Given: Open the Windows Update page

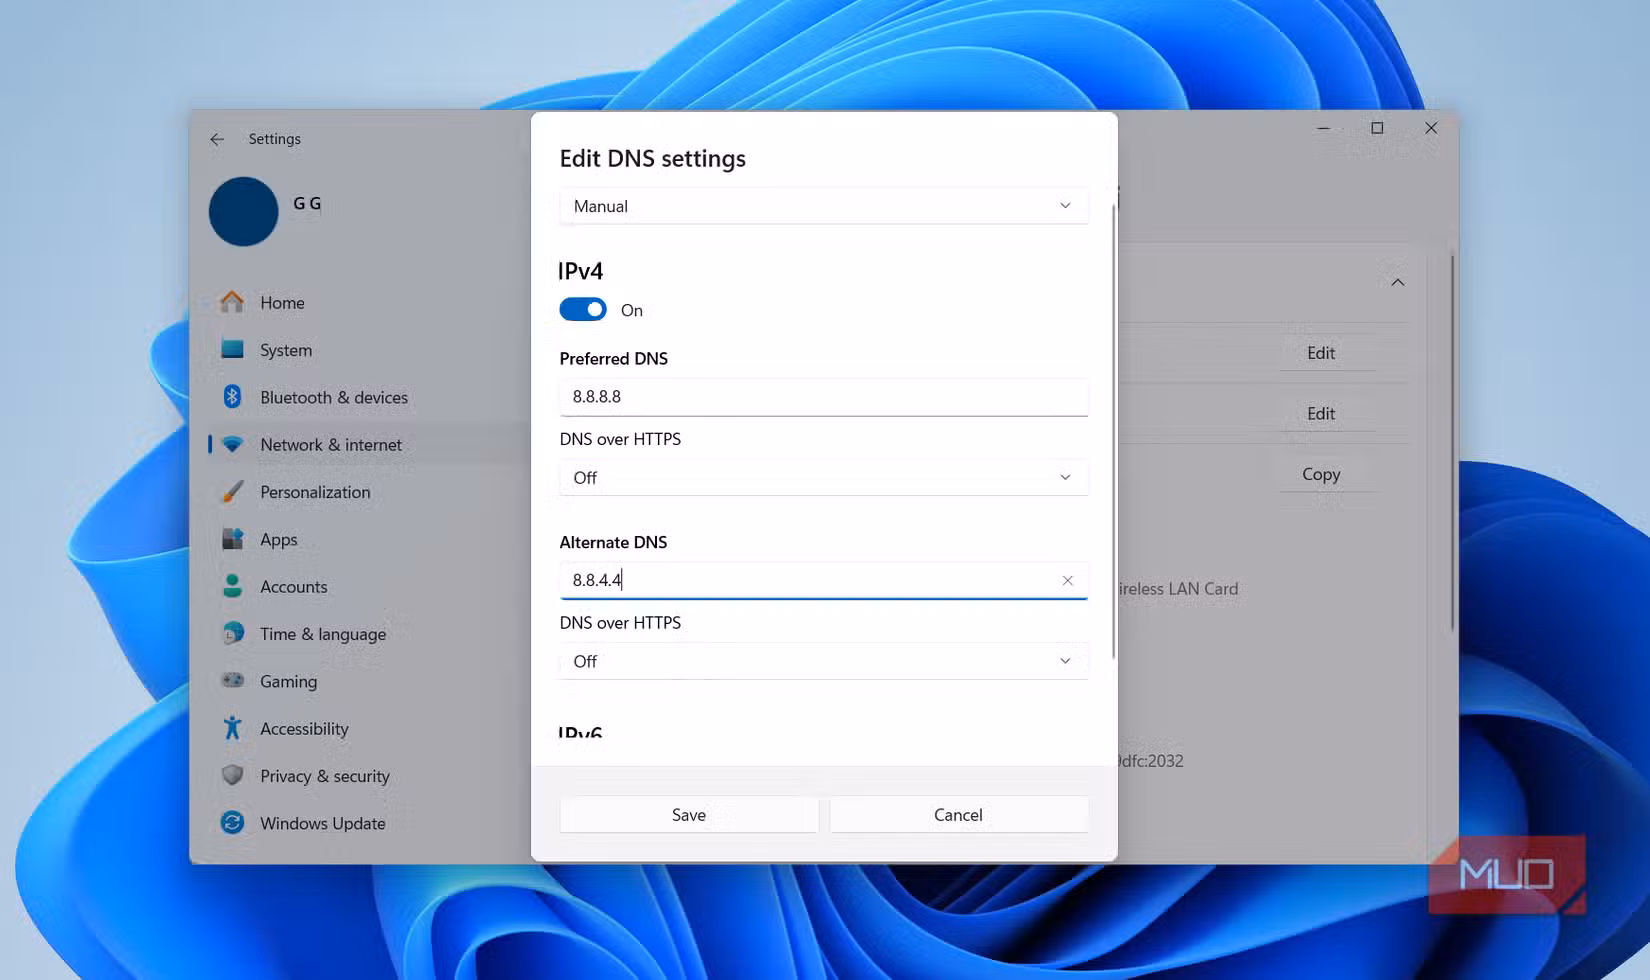Looking at the screenshot, I should (231, 823).
